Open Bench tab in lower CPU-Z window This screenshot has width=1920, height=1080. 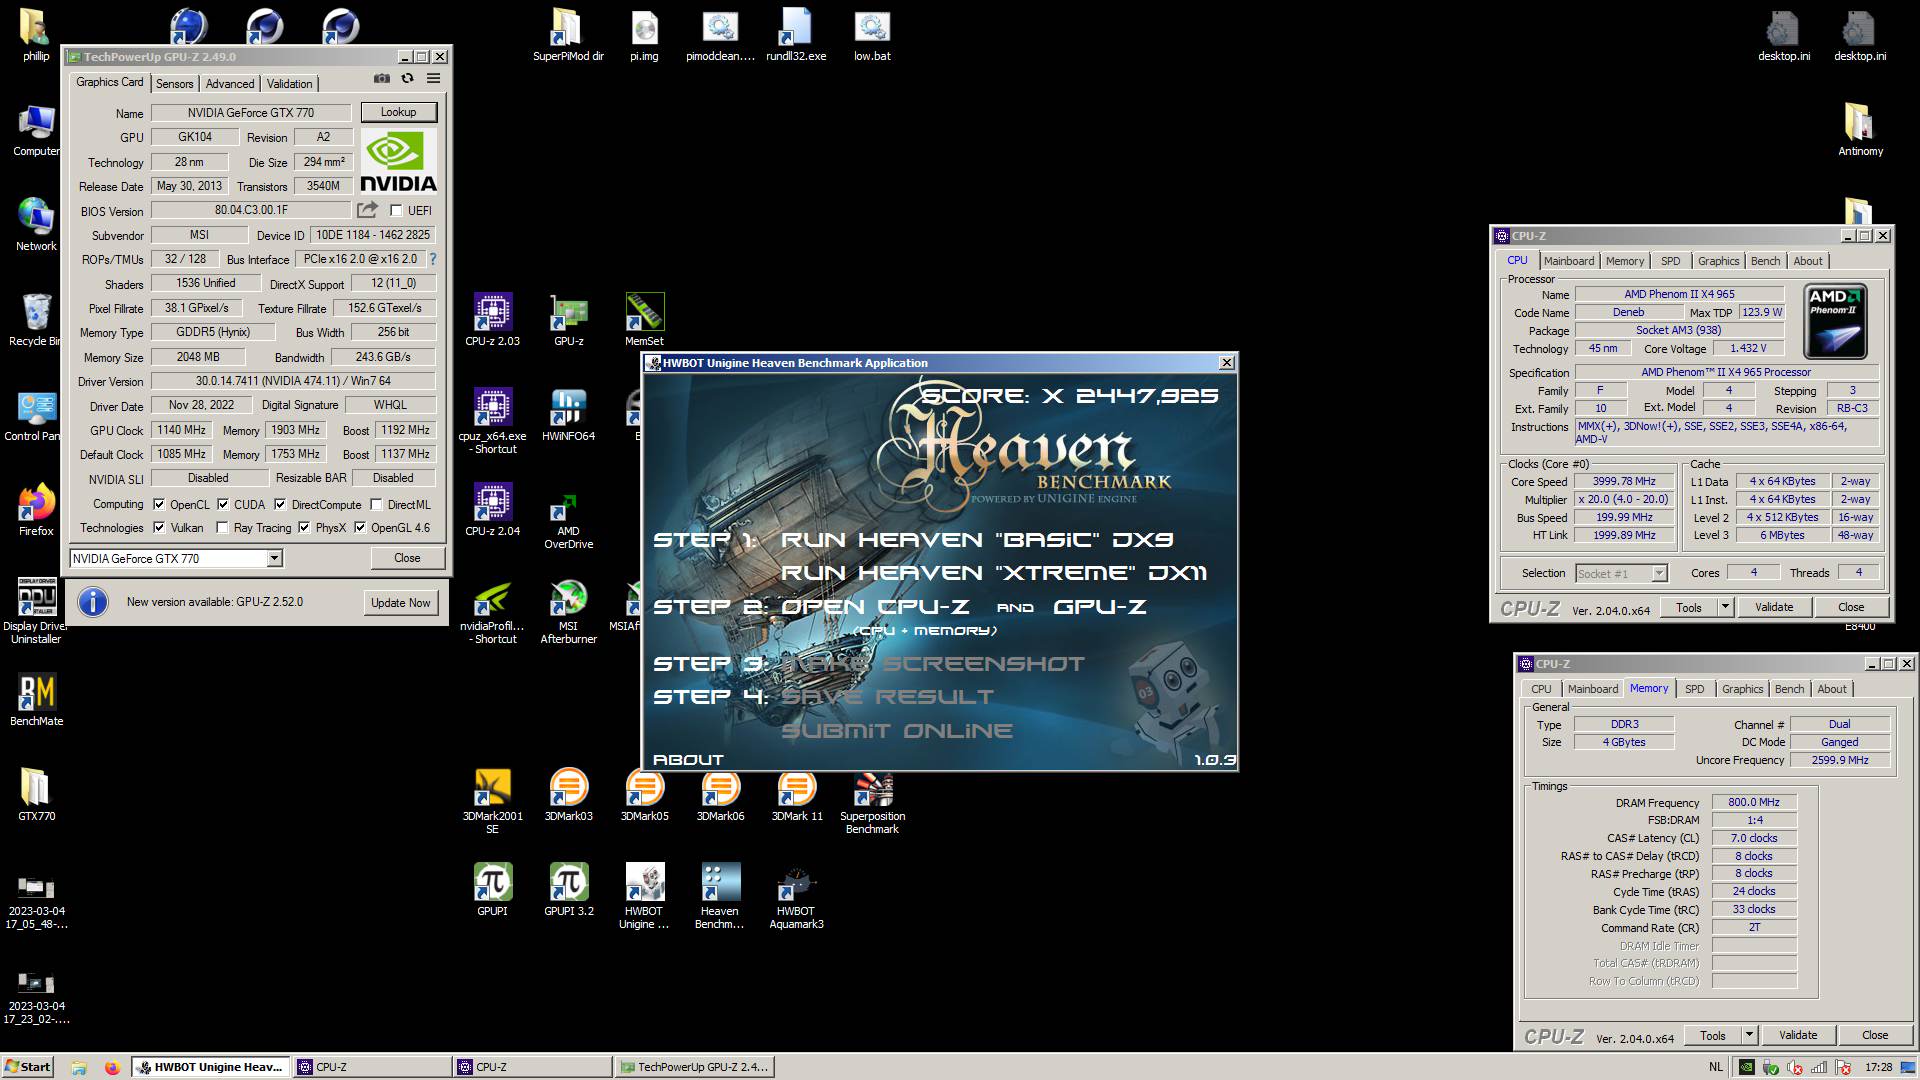click(1789, 689)
